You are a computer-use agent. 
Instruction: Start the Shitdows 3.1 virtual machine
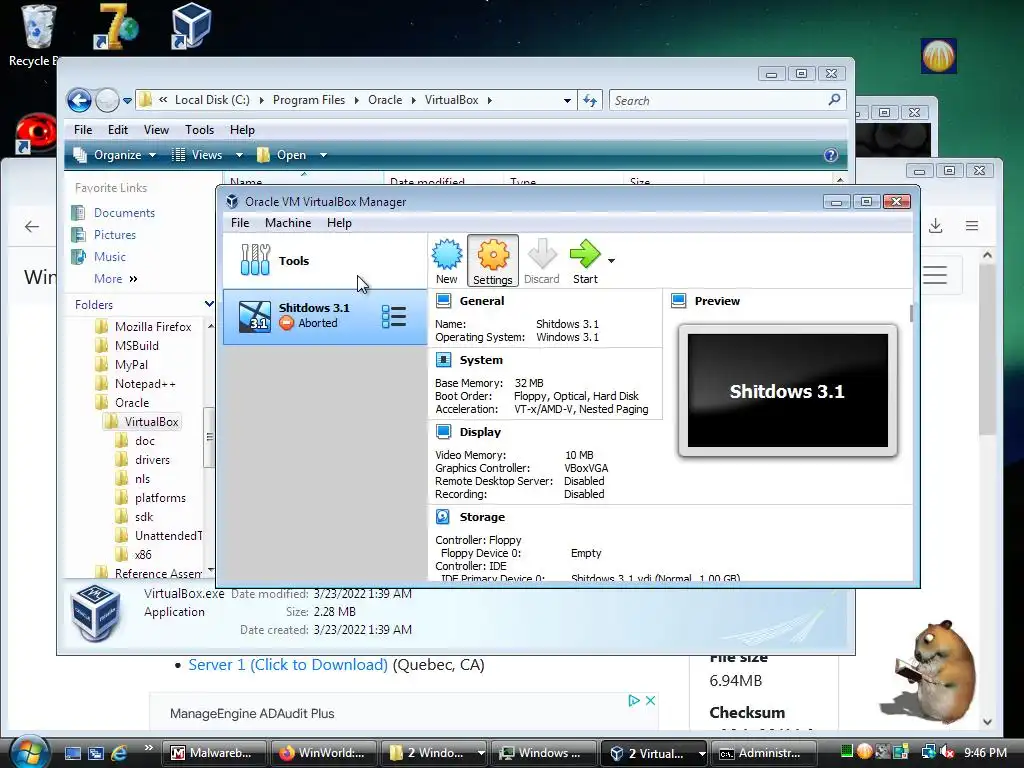(x=585, y=261)
